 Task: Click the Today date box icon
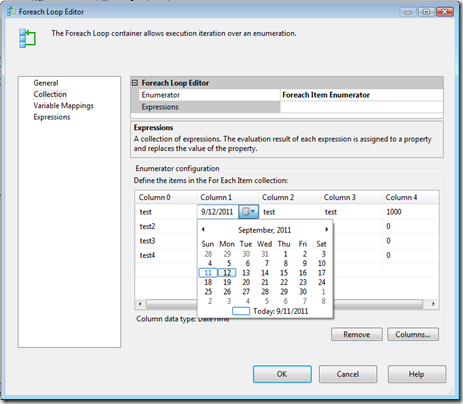click(241, 311)
